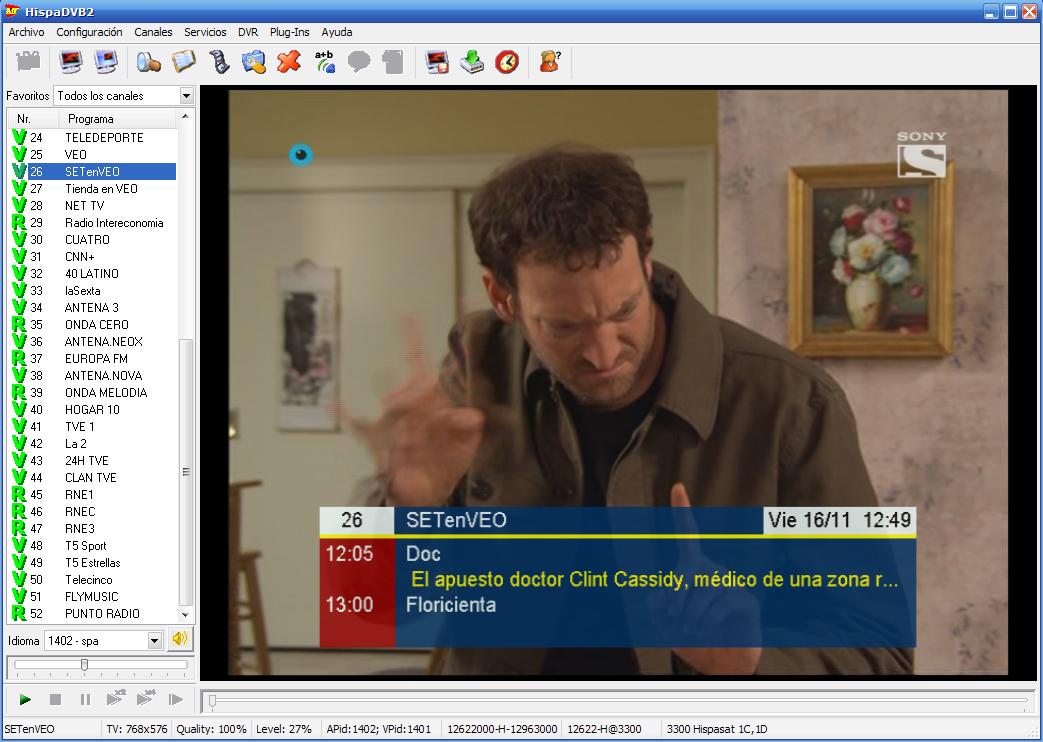Click the blue monitor icon beside the magnifier icon
The height and width of the screenshot is (742, 1043).
[106, 62]
